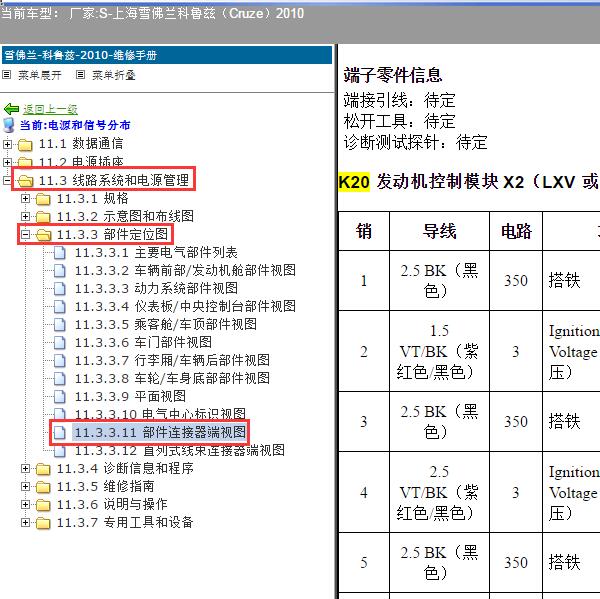The height and width of the screenshot is (599, 600).
Task: Select 11.3.3.11 部件连接器端视图
Action: tap(160, 433)
